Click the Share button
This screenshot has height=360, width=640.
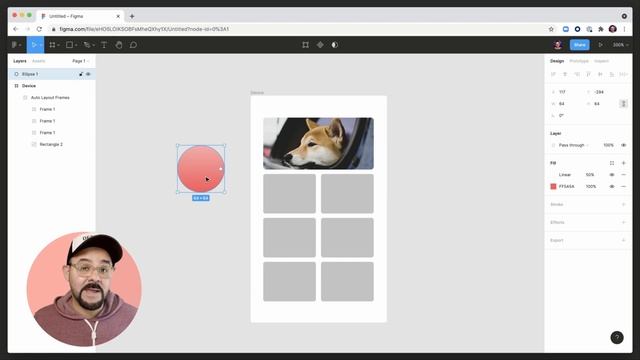[x=580, y=45]
